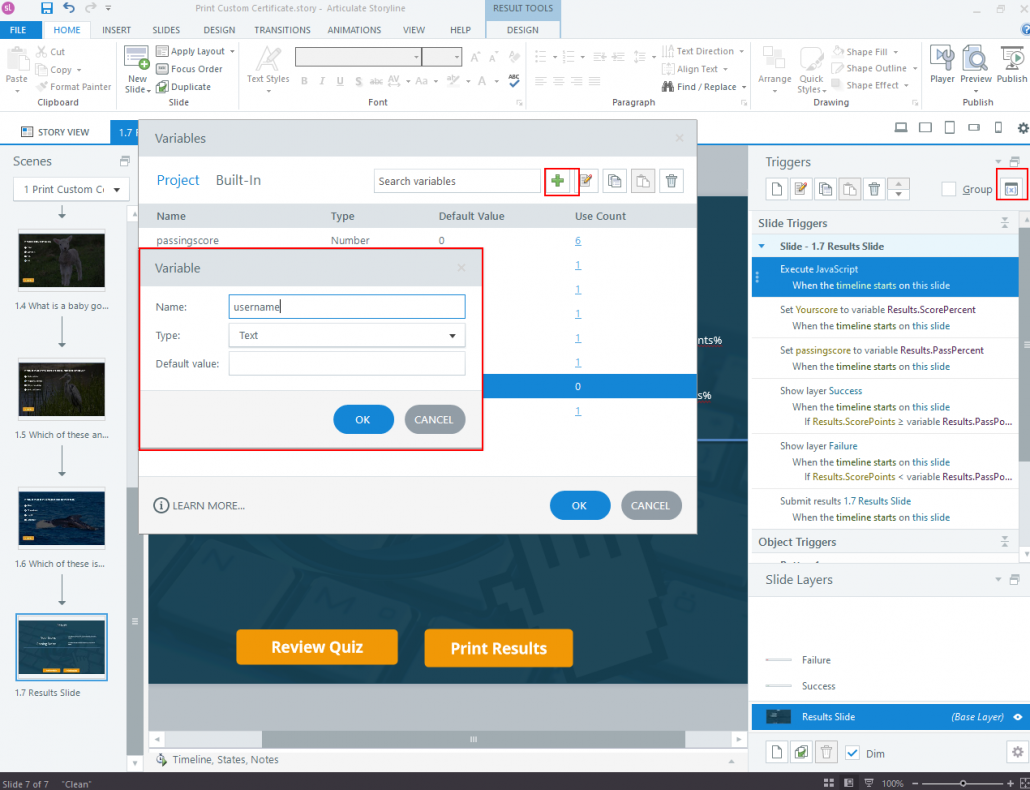Screen dimensions: 1030x790
Task: Collapse Slide - 1.7 Results Slide triggers
Action: (762, 246)
